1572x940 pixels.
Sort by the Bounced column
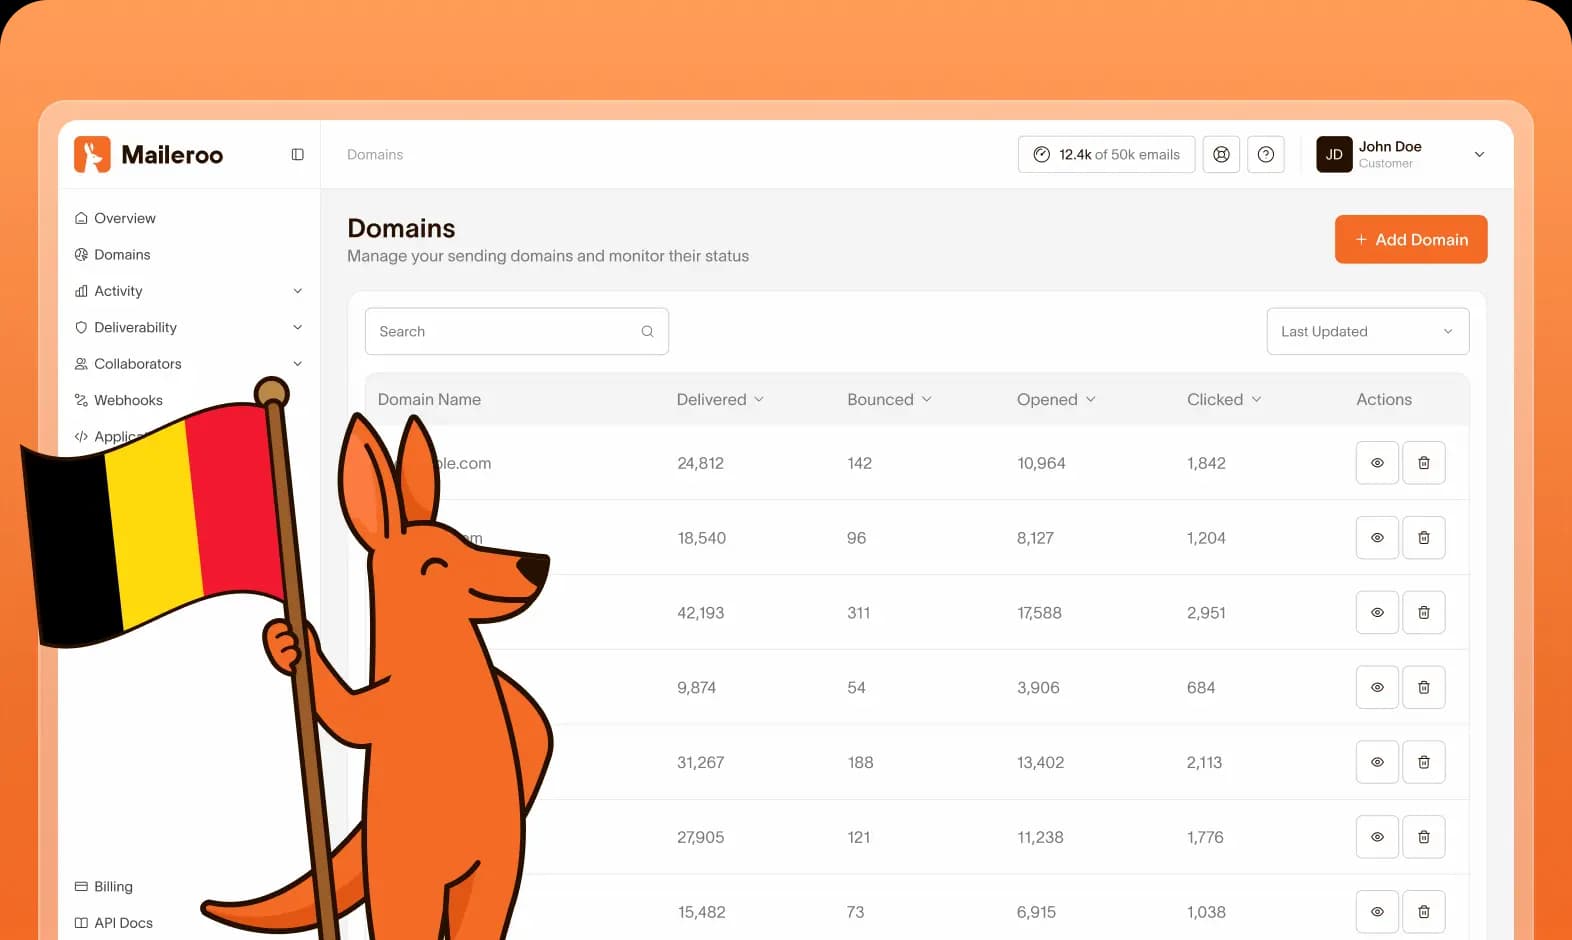889,399
